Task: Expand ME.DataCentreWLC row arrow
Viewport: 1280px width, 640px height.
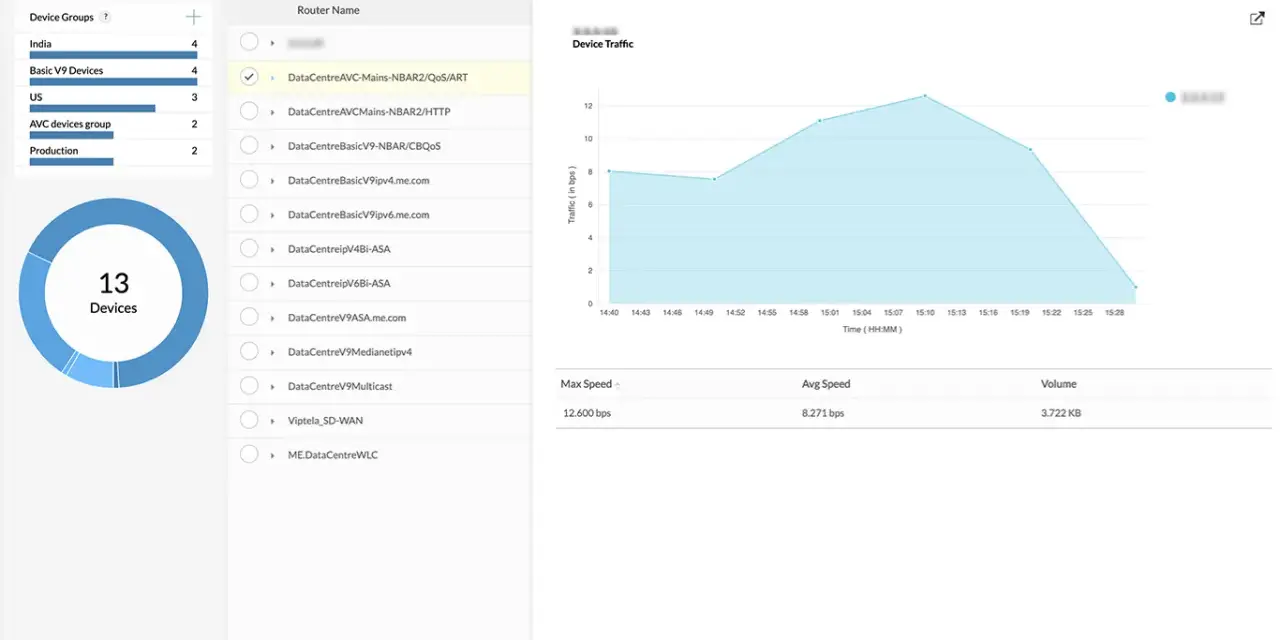Action: click(272, 455)
